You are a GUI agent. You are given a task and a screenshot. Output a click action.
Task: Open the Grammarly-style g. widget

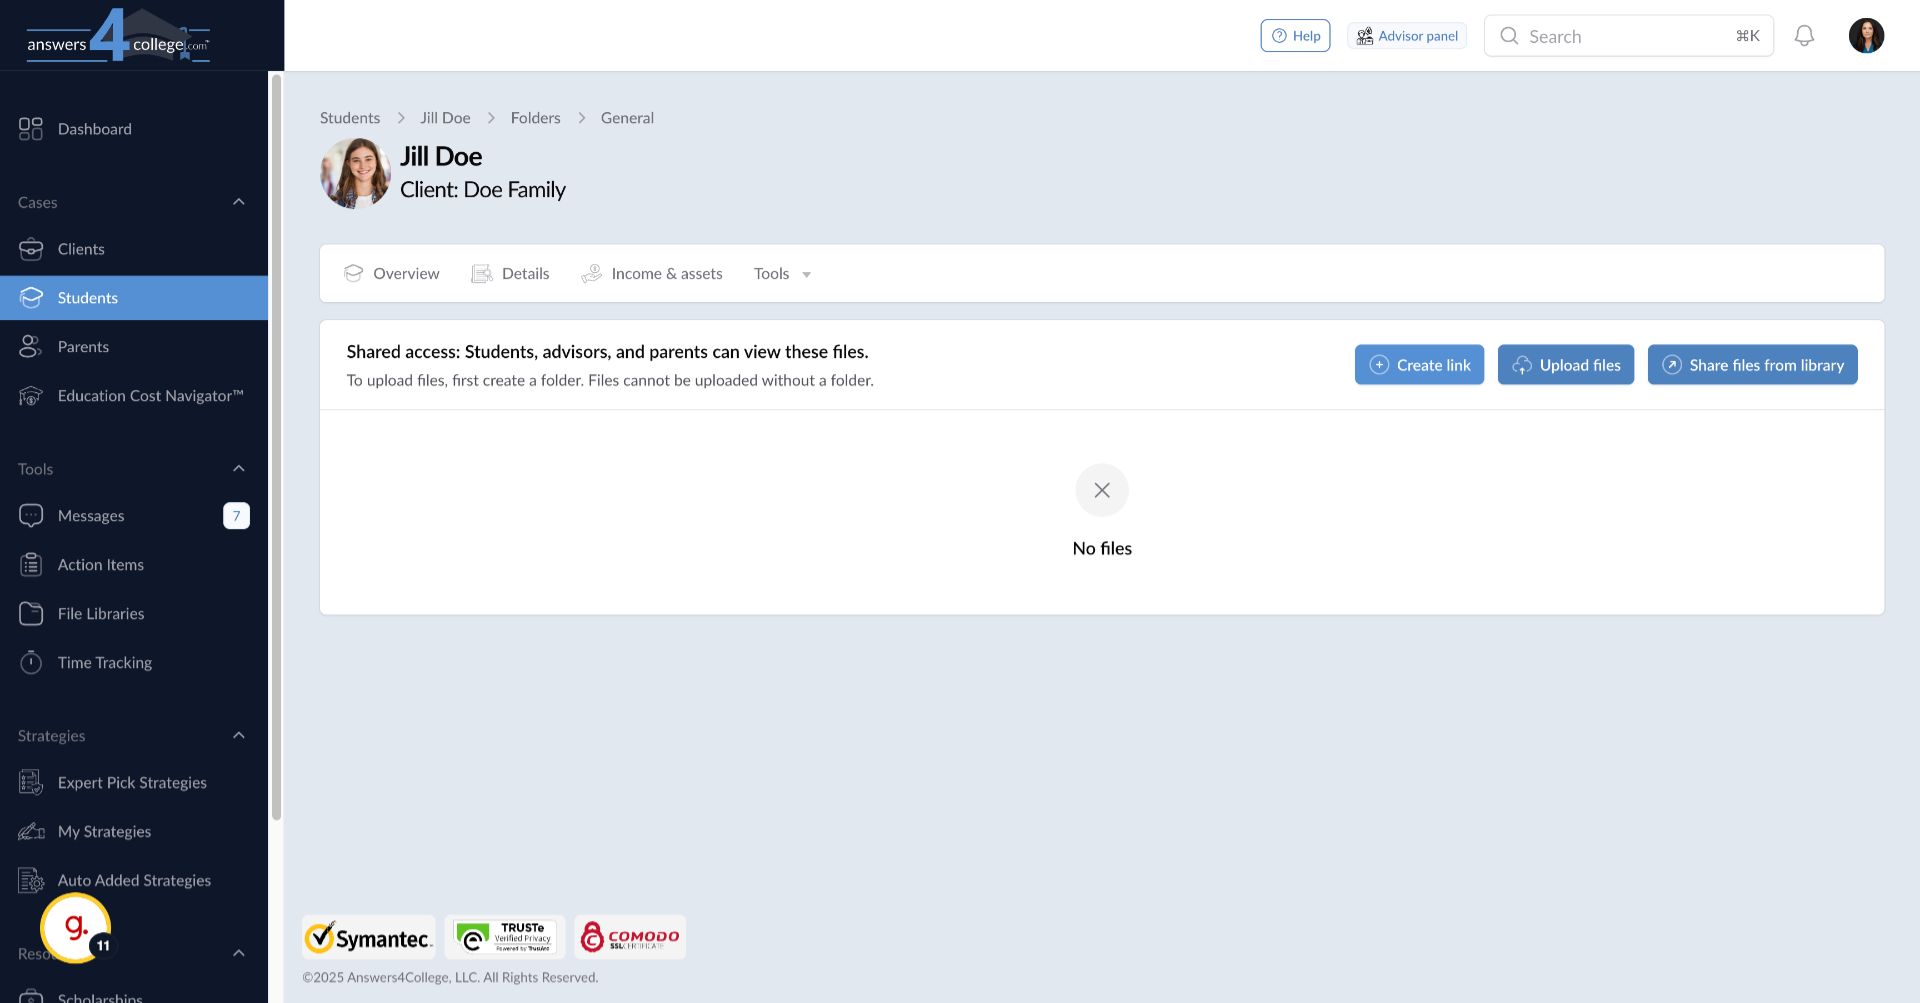click(x=76, y=928)
